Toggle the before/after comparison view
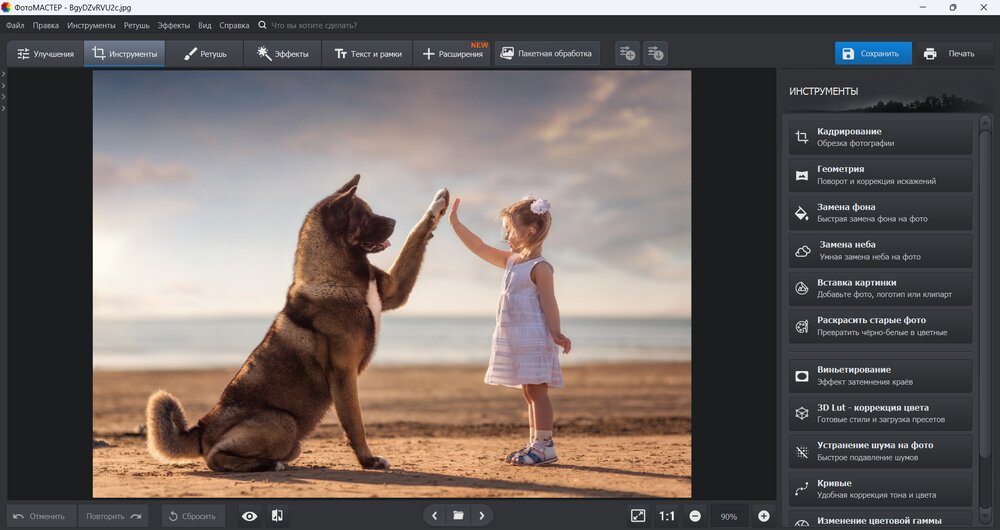Screen dimensions: 1000x530 (x=277, y=516)
